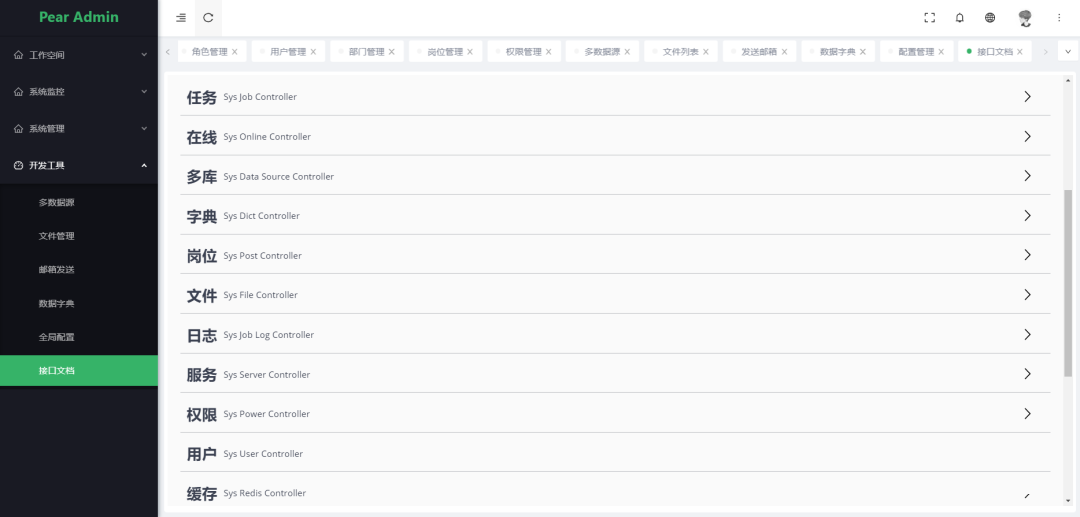The height and width of the screenshot is (517, 1080).
Task: Close the 用户管理 tab
Action: click(313, 52)
